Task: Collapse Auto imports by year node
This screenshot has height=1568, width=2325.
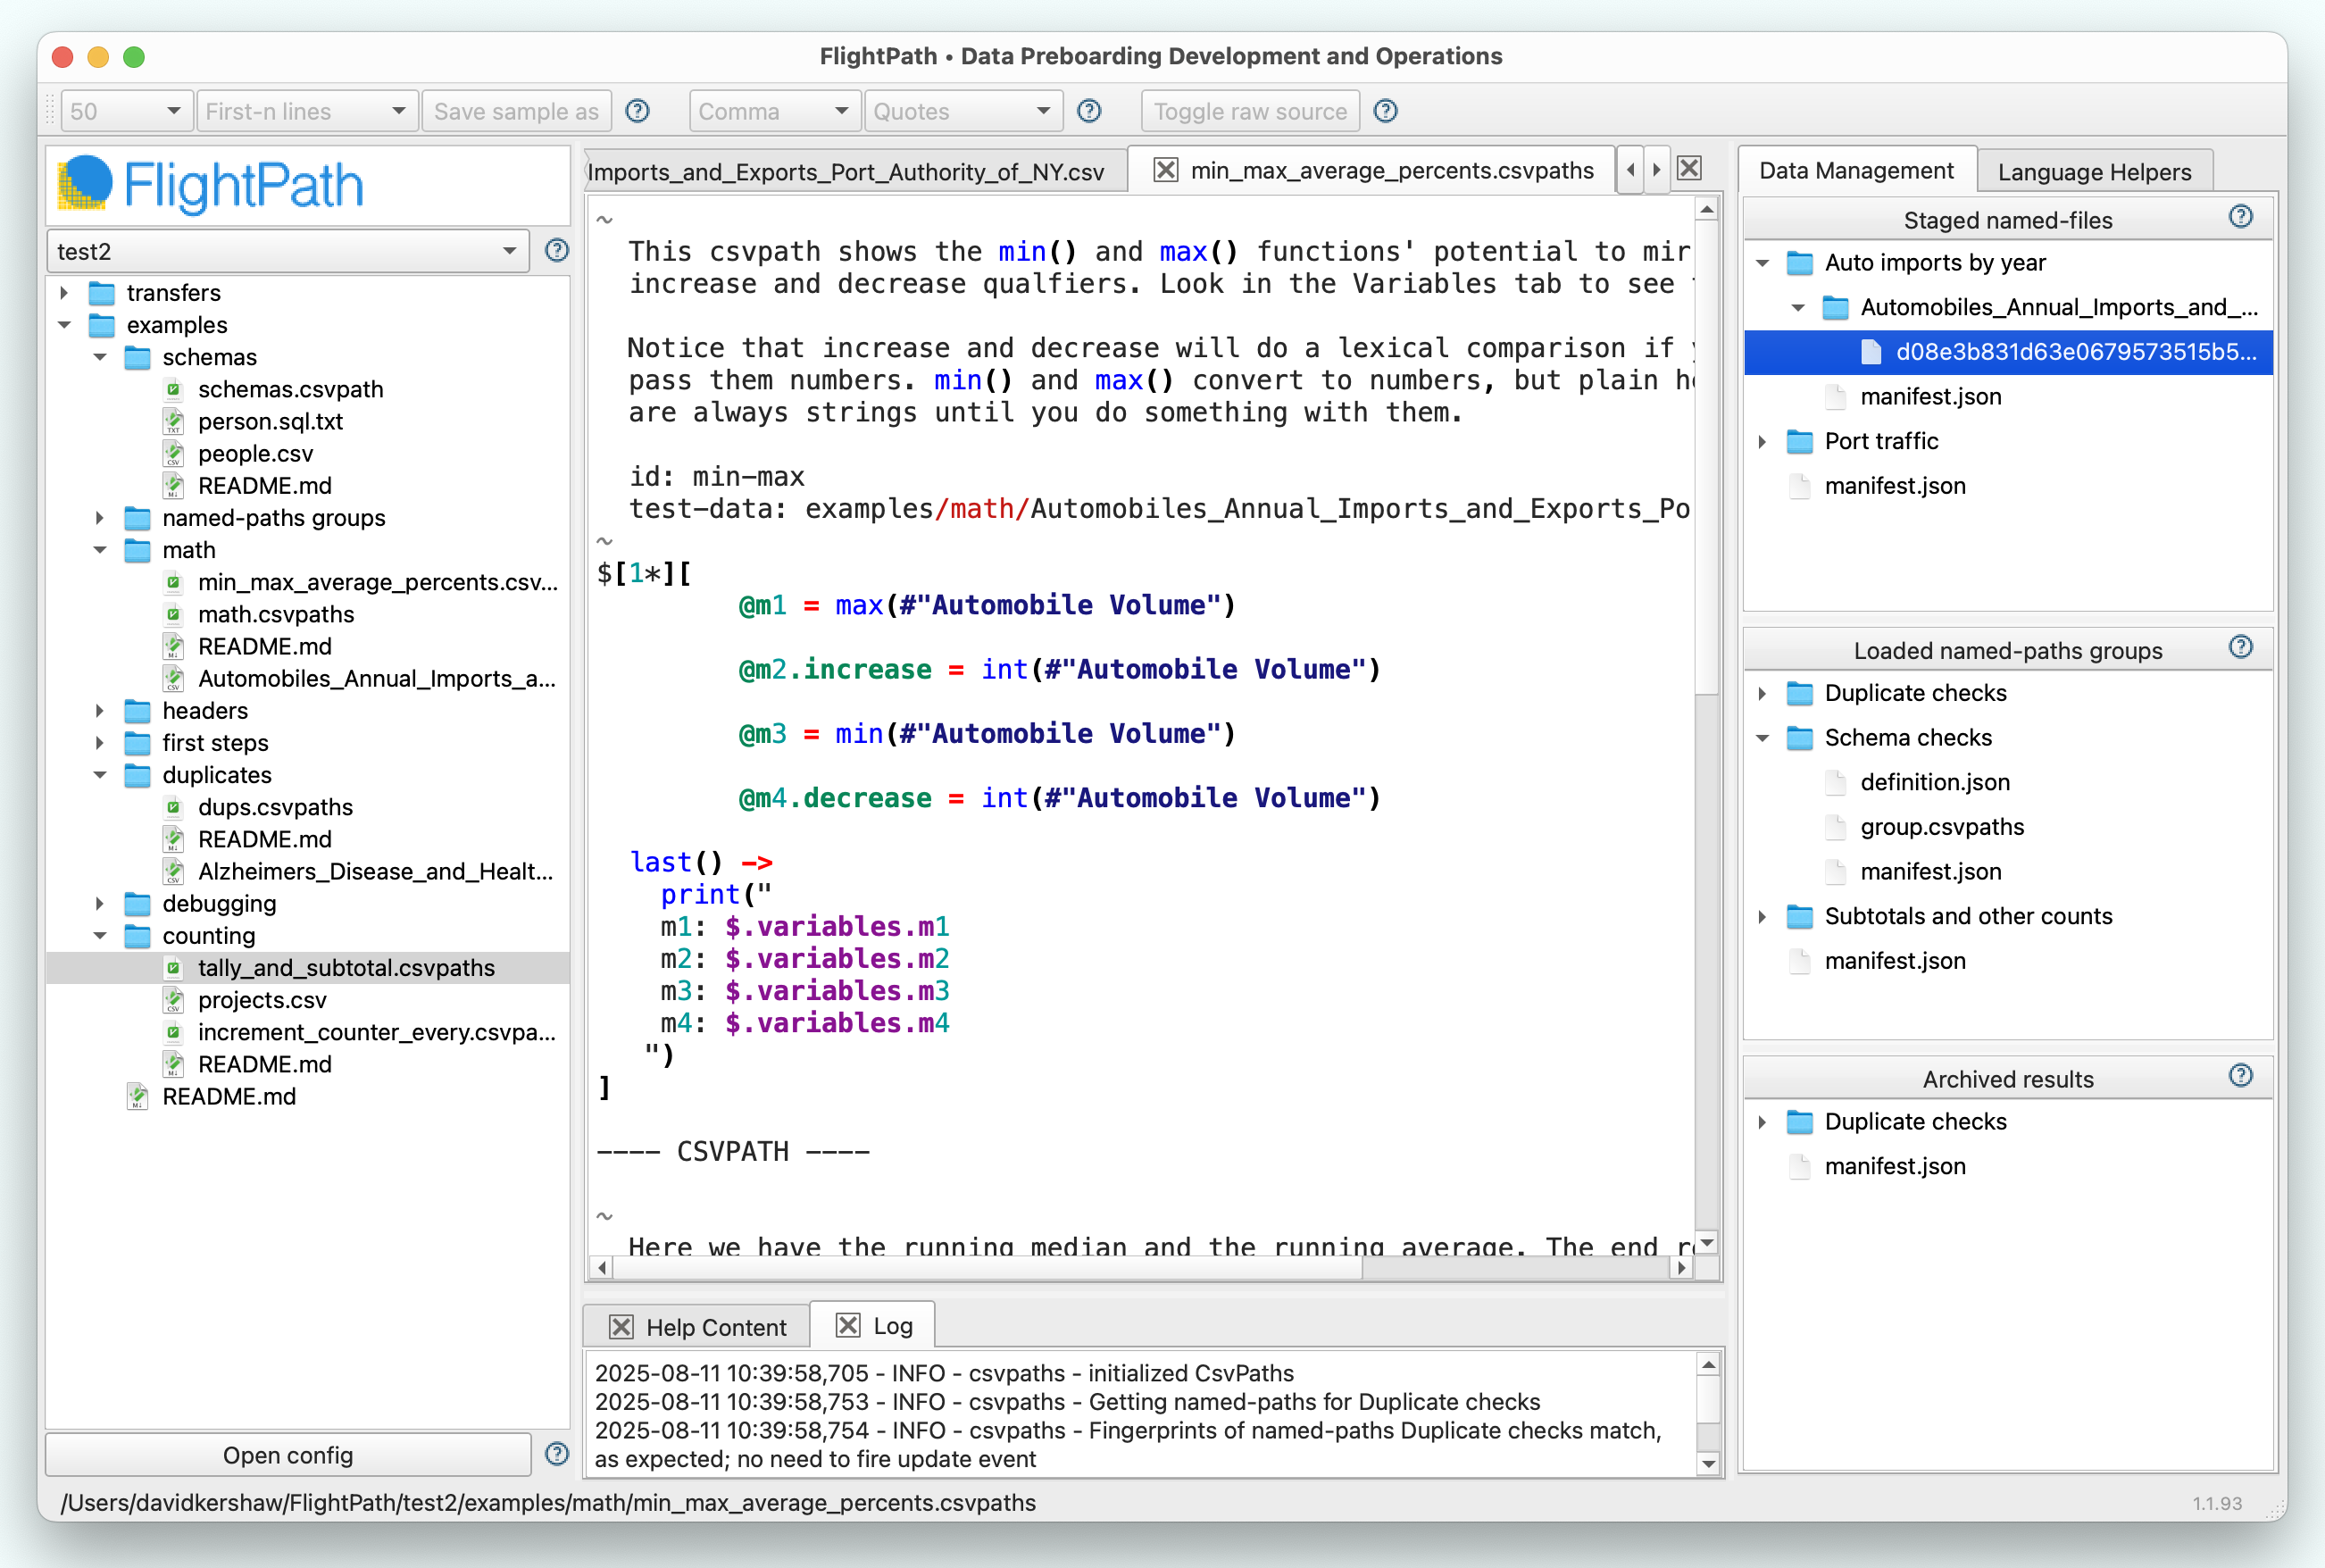Action: 1763,263
